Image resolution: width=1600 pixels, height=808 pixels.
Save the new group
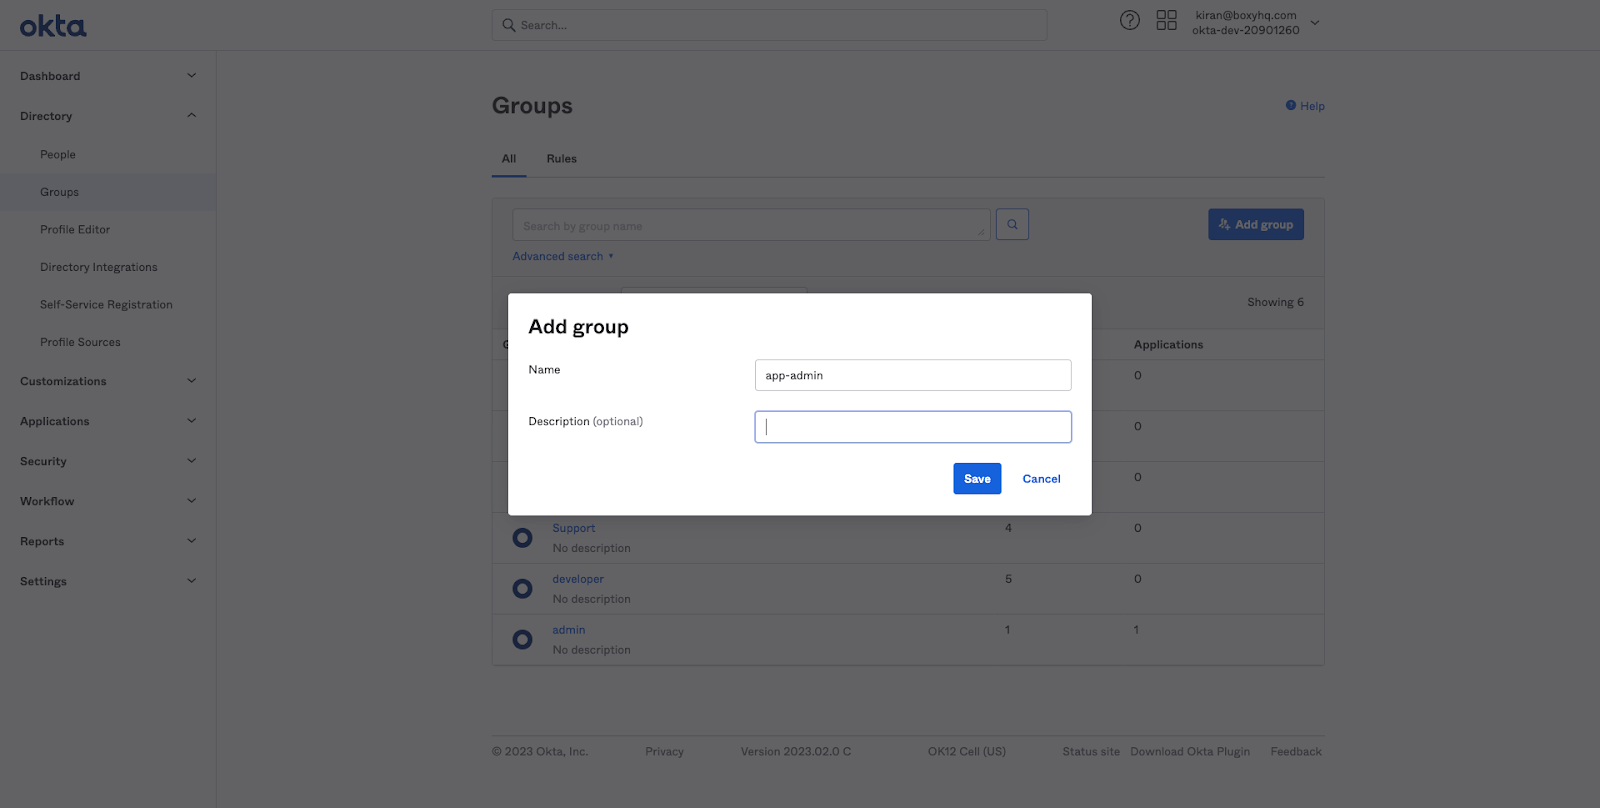(977, 479)
